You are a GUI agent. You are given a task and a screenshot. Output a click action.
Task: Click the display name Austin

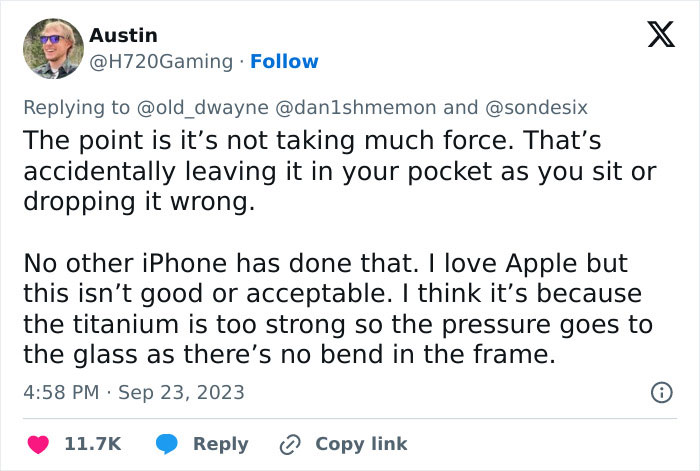point(124,35)
